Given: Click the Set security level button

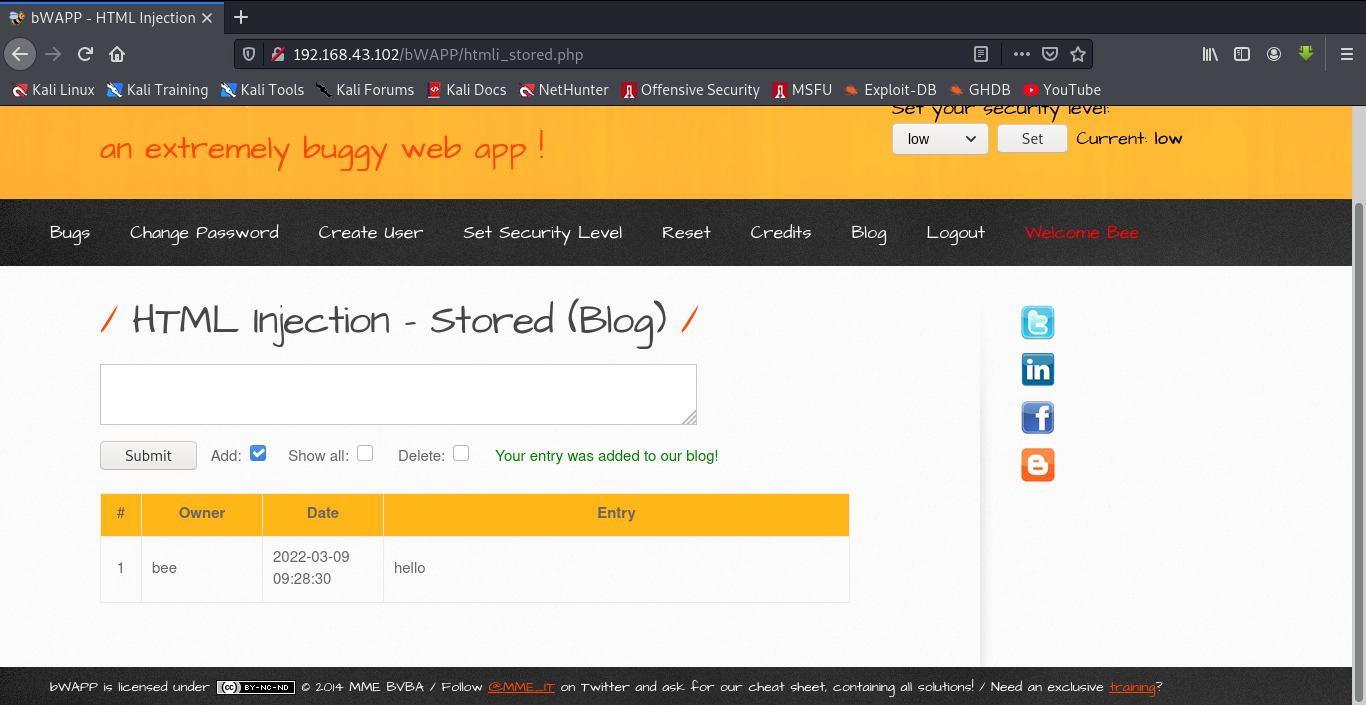Looking at the screenshot, I should point(1032,139).
